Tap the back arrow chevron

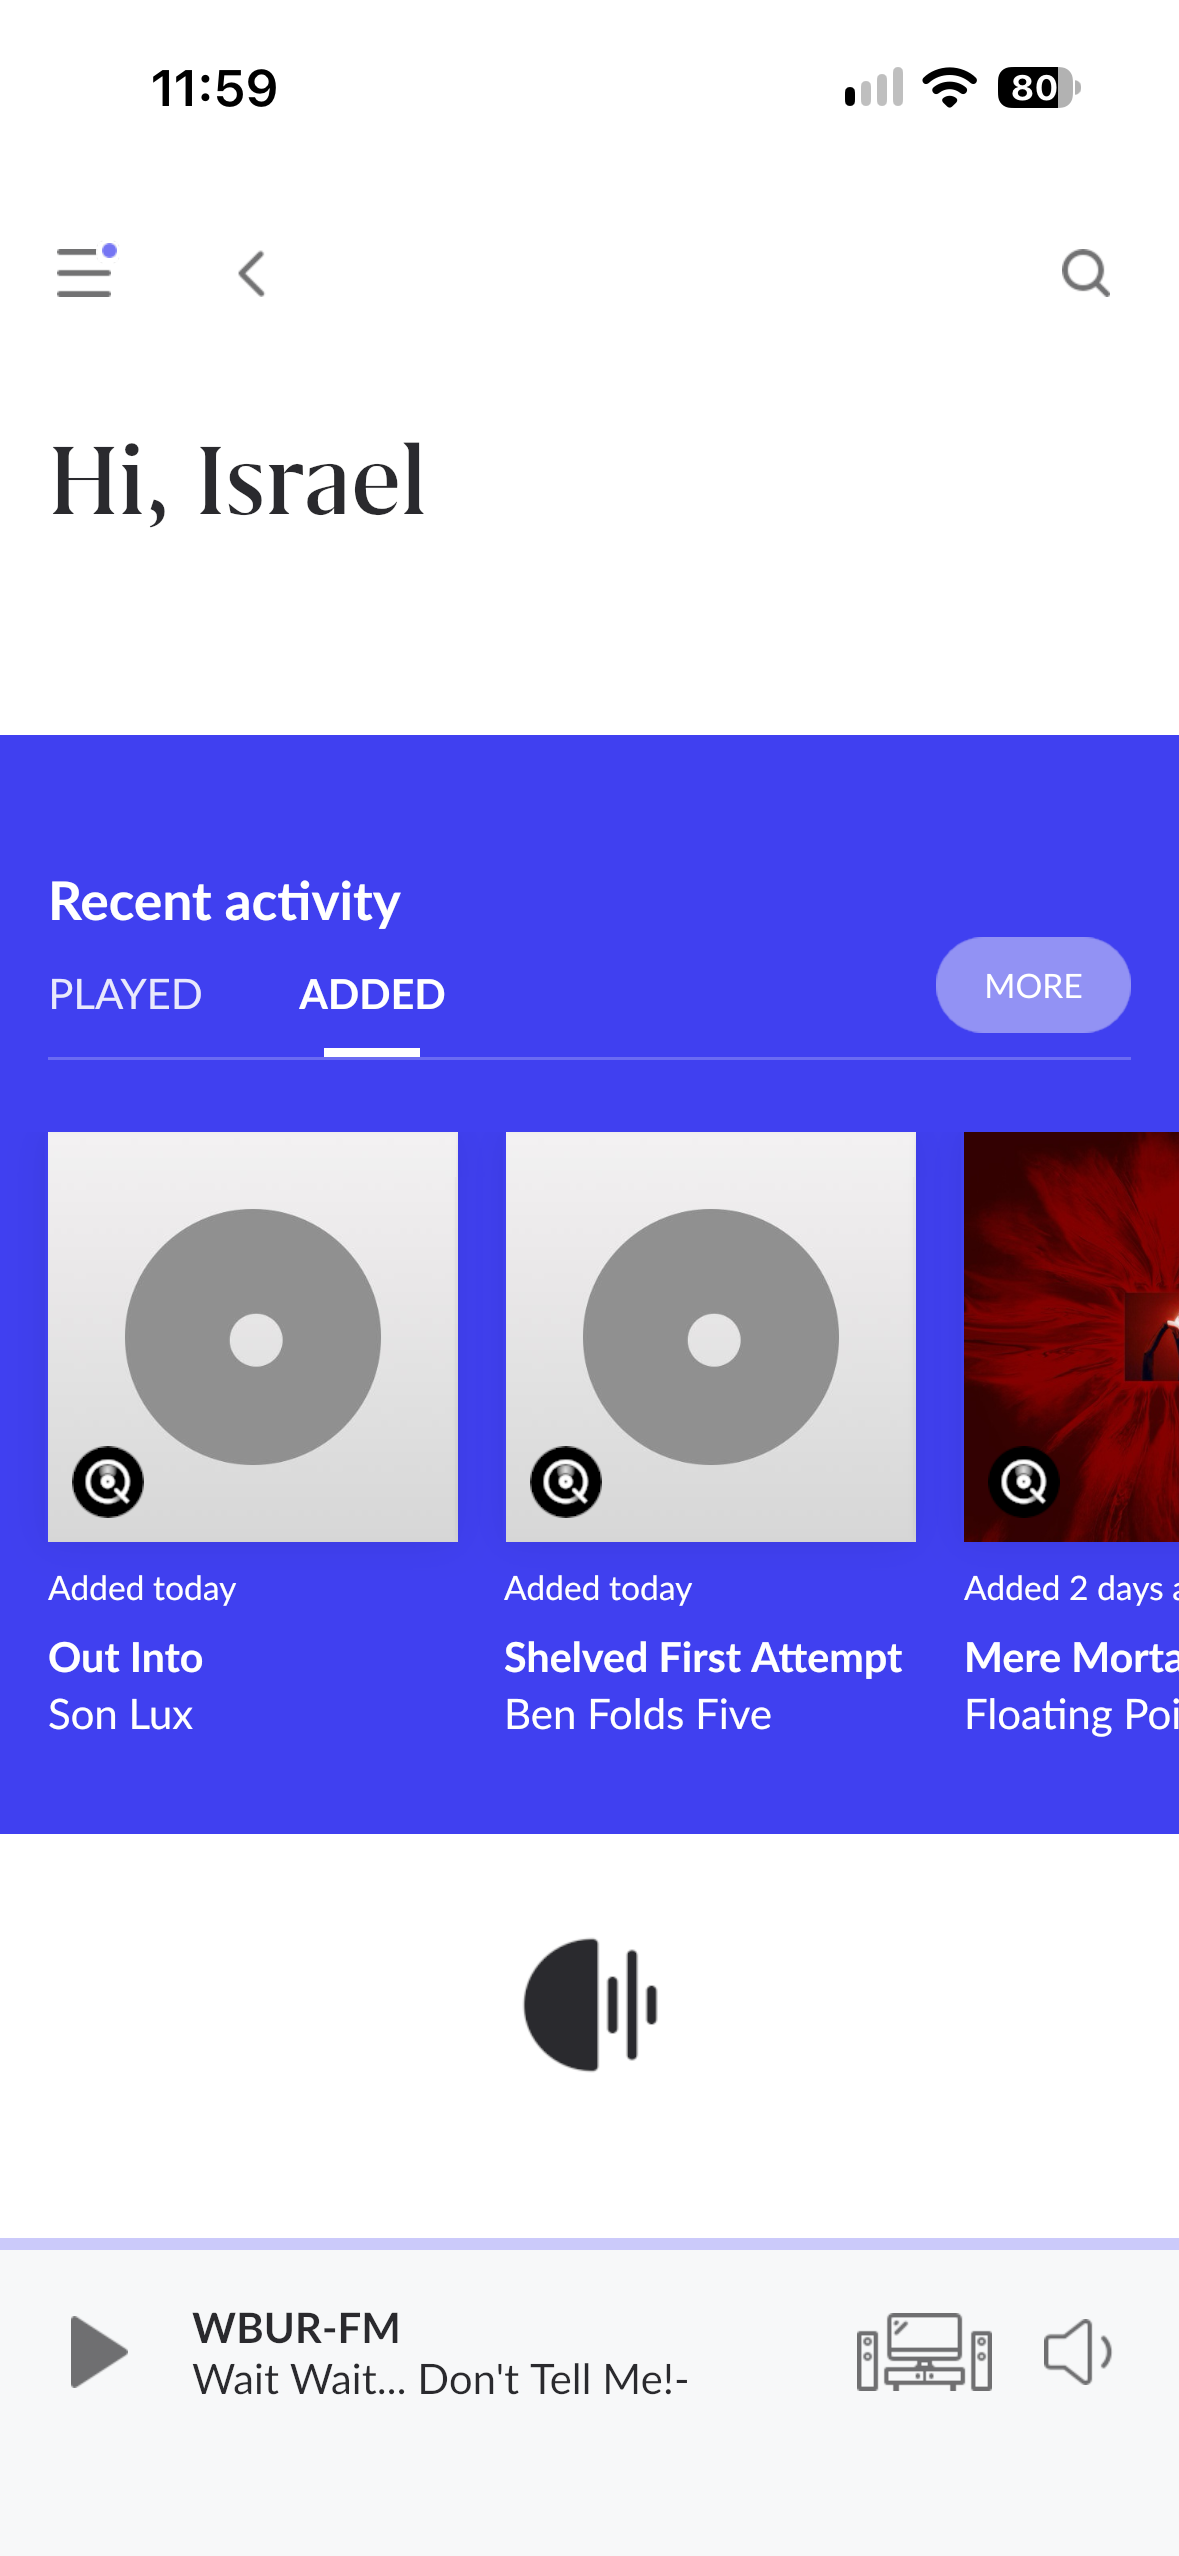click(252, 273)
